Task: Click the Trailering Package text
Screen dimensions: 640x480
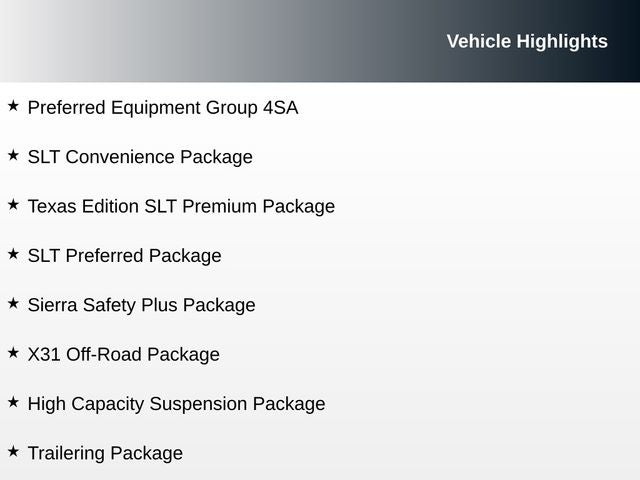Action: pos(105,454)
